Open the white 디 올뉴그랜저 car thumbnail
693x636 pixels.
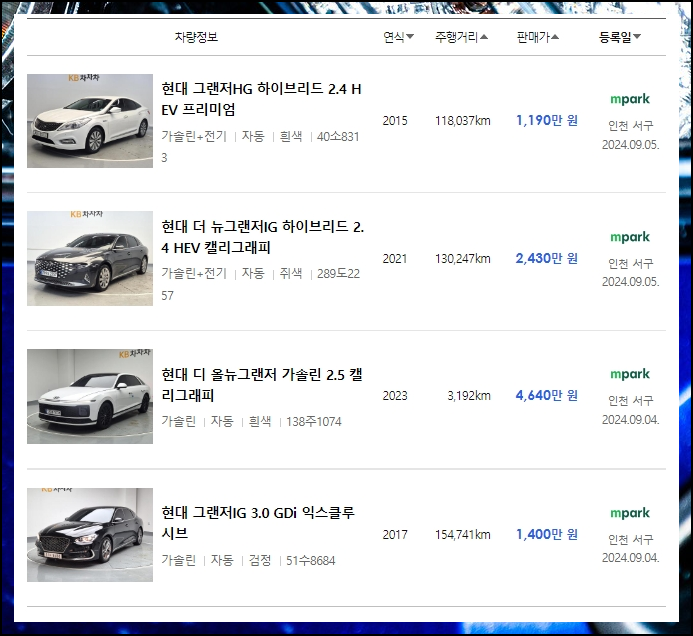pos(90,396)
